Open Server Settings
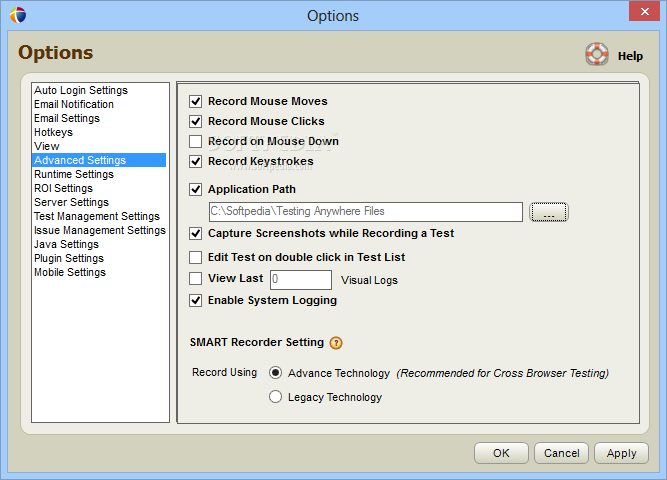The width and height of the screenshot is (667, 480). tap(71, 202)
